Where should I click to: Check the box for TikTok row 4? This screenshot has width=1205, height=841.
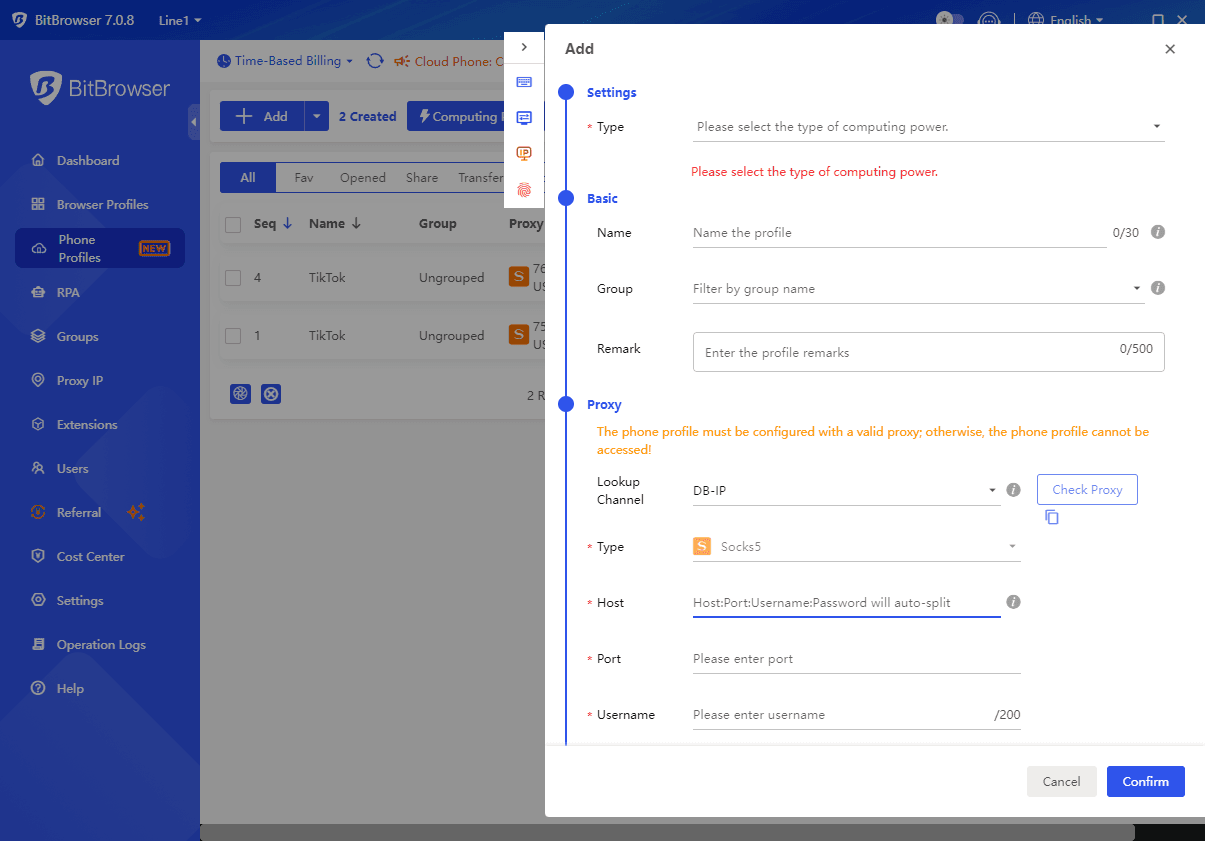pos(233,278)
